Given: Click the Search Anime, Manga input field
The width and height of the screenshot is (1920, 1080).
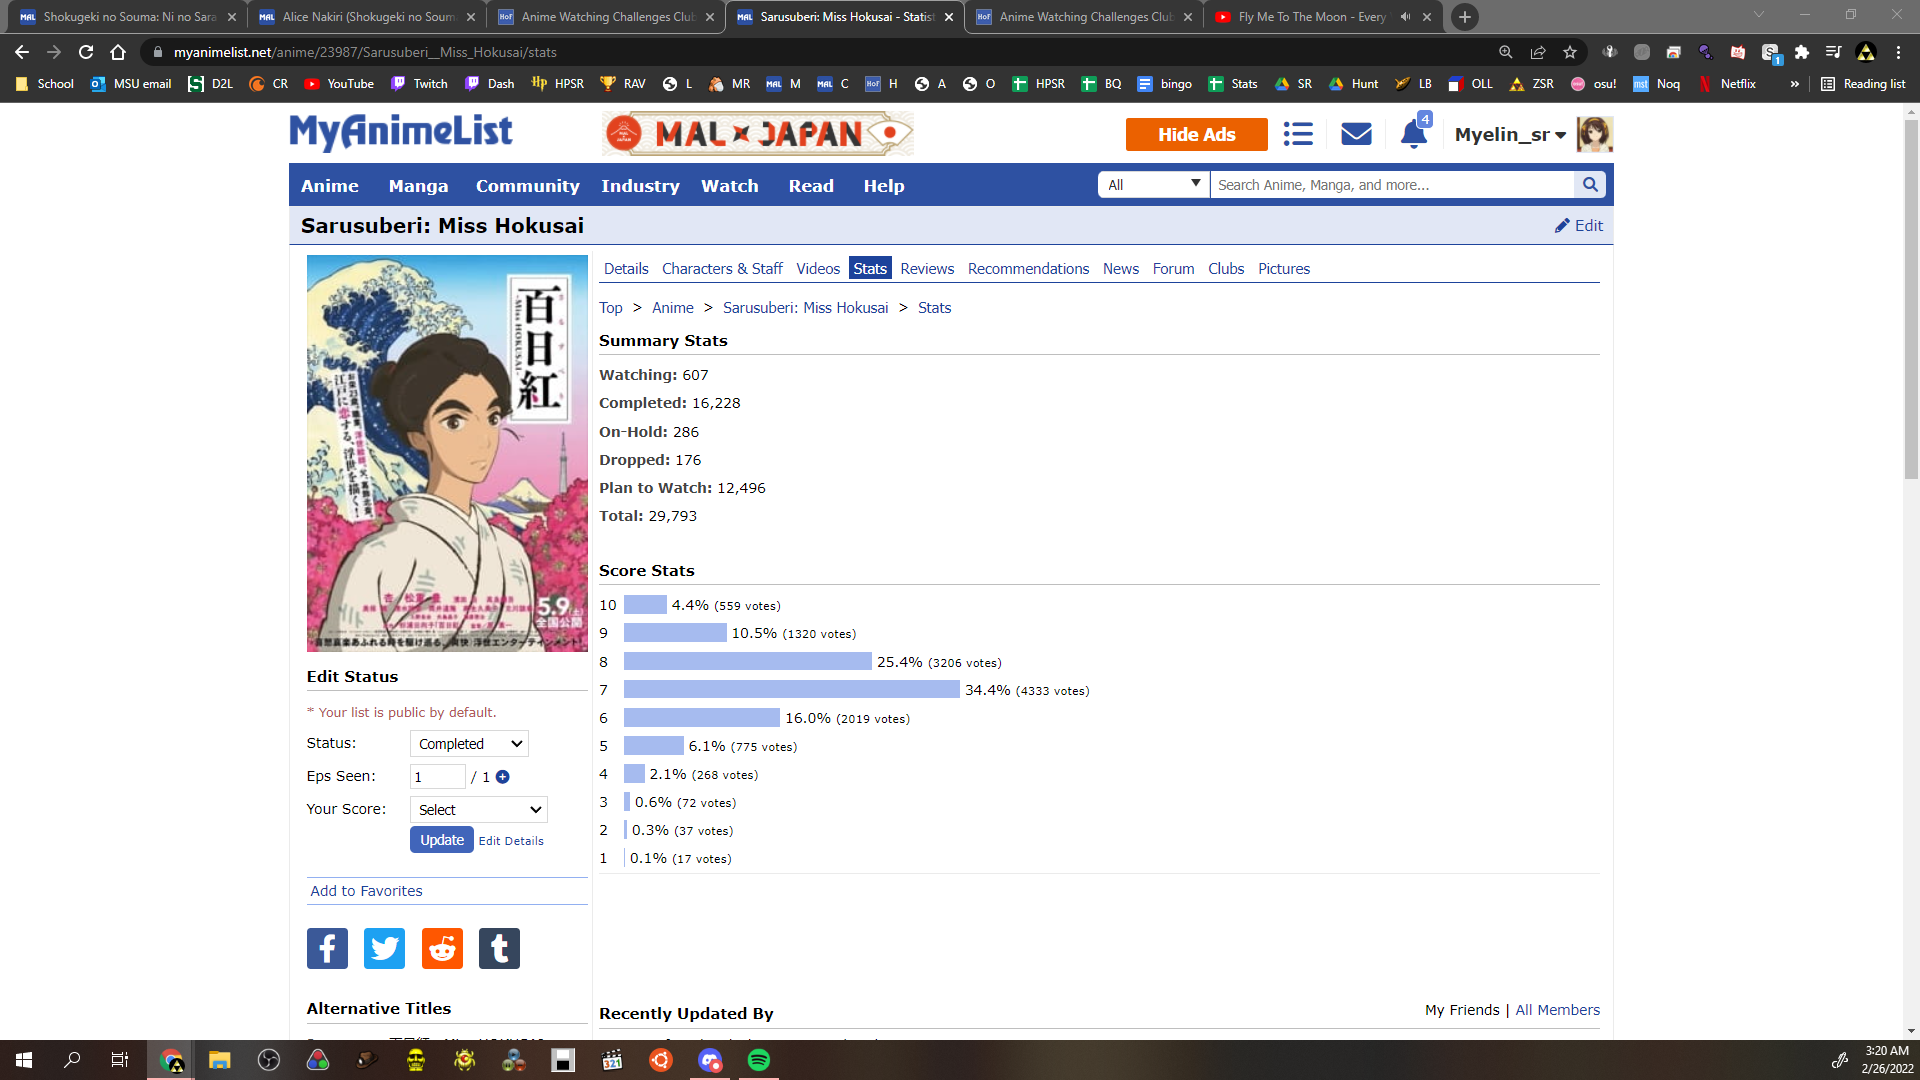Looking at the screenshot, I should pos(1390,185).
